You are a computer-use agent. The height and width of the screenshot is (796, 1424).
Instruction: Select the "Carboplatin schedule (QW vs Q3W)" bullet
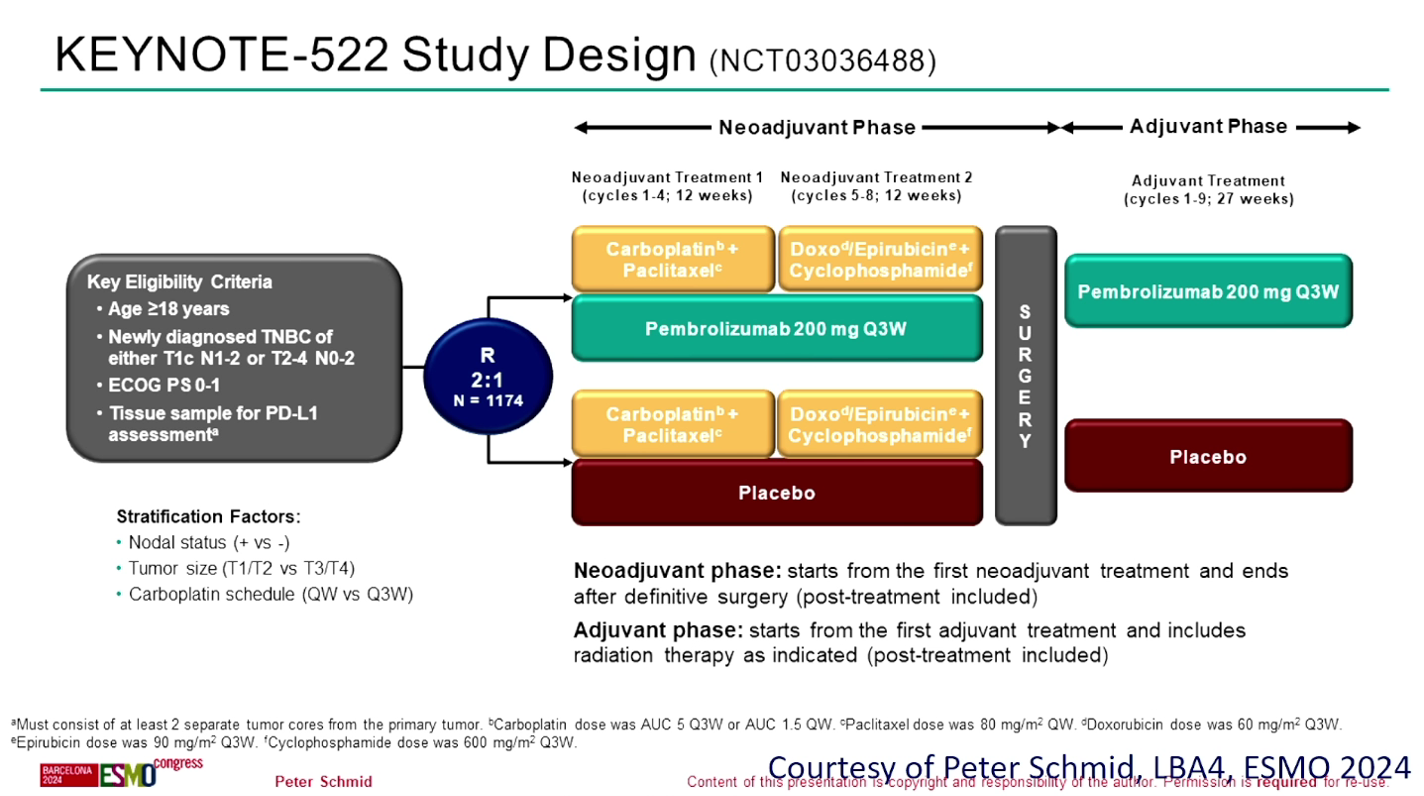pyautogui.click(x=265, y=595)
